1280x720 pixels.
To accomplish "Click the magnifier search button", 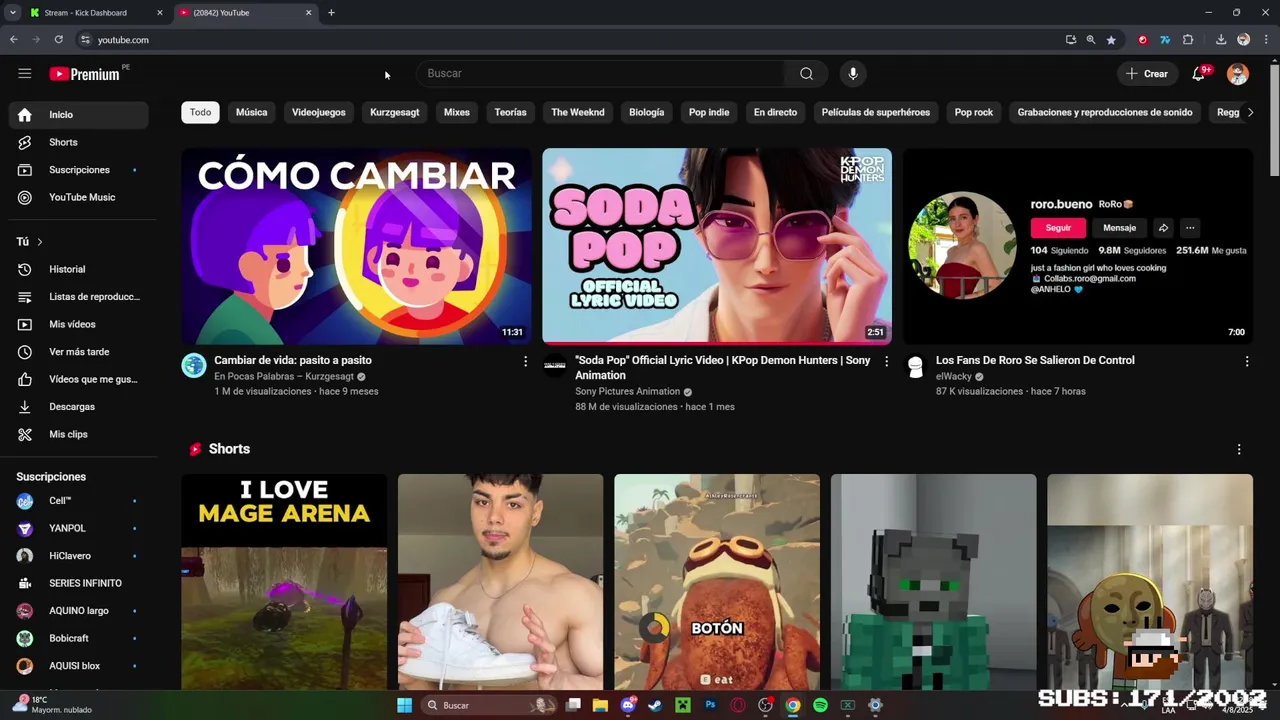I will point(806,74).
